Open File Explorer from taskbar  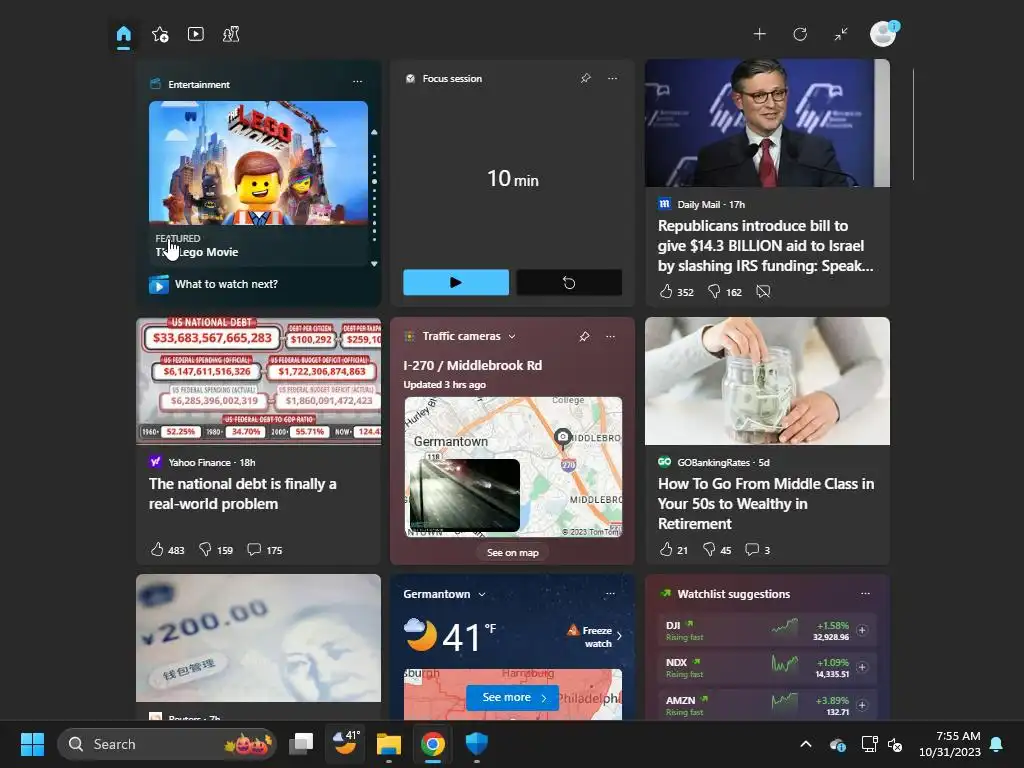pyautogui.click(x=389, y=744)
